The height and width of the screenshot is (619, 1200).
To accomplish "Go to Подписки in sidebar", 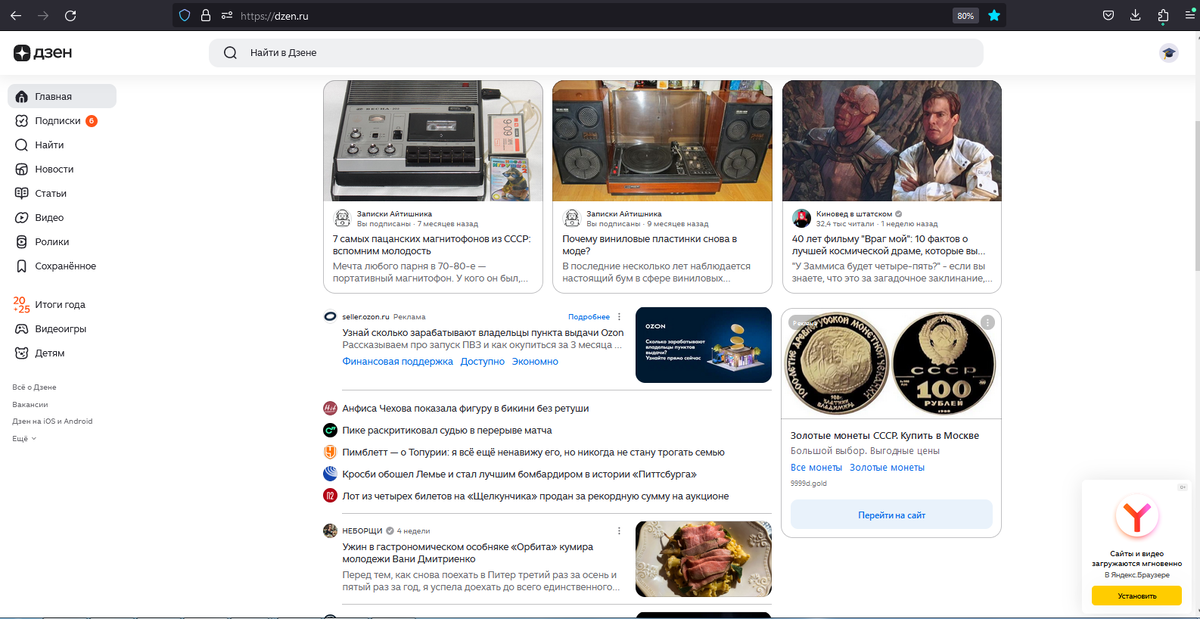I will 57,121.
